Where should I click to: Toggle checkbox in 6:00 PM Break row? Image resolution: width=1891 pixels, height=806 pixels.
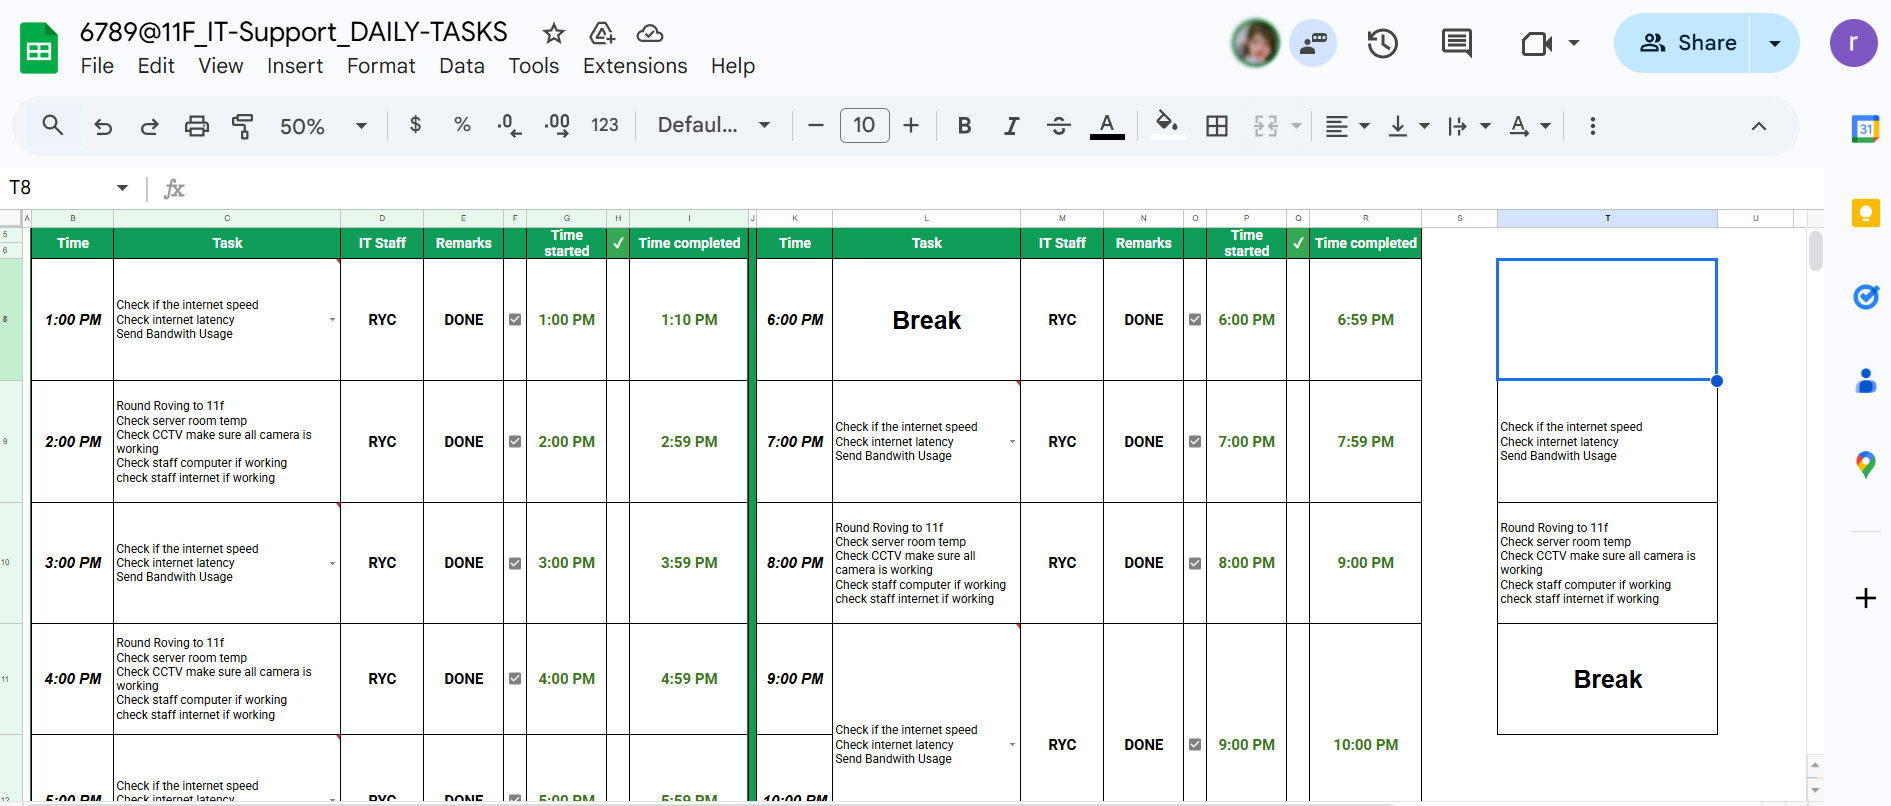[x=1195, y=320]
